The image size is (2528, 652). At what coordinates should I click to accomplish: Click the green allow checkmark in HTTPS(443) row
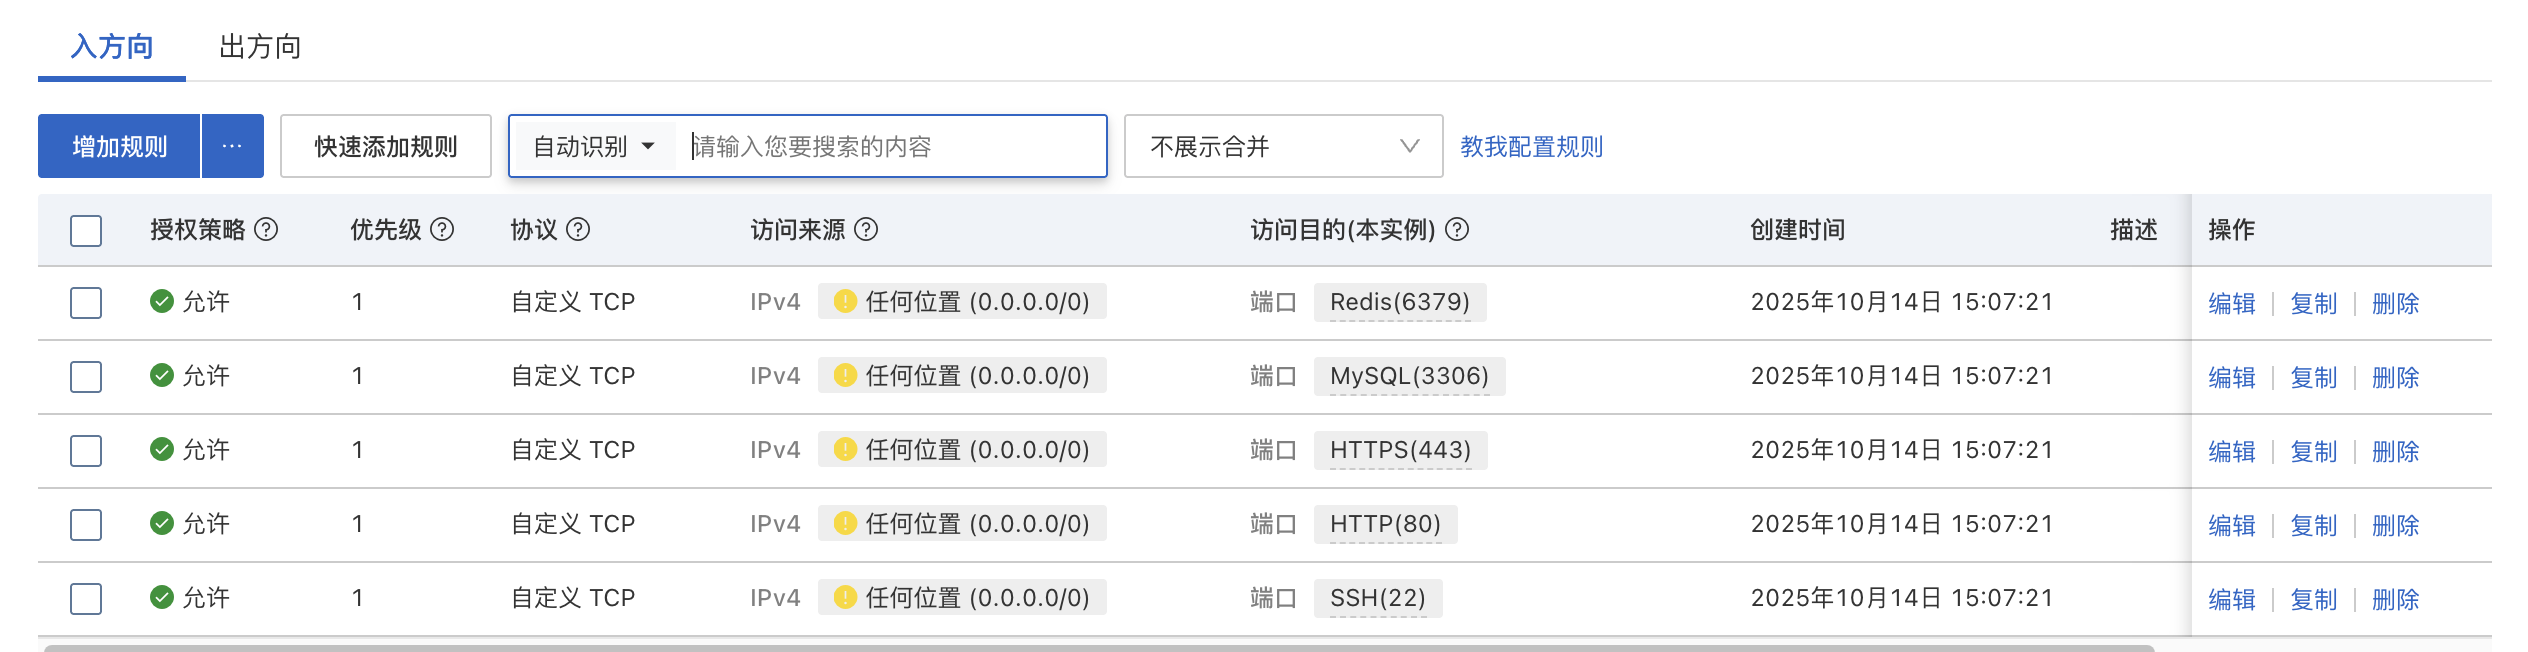click(162, 449)
